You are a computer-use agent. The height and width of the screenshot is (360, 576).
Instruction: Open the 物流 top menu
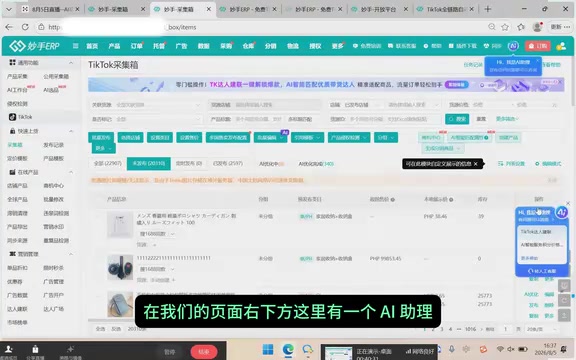pyautogui.click(x=293, y=46)
